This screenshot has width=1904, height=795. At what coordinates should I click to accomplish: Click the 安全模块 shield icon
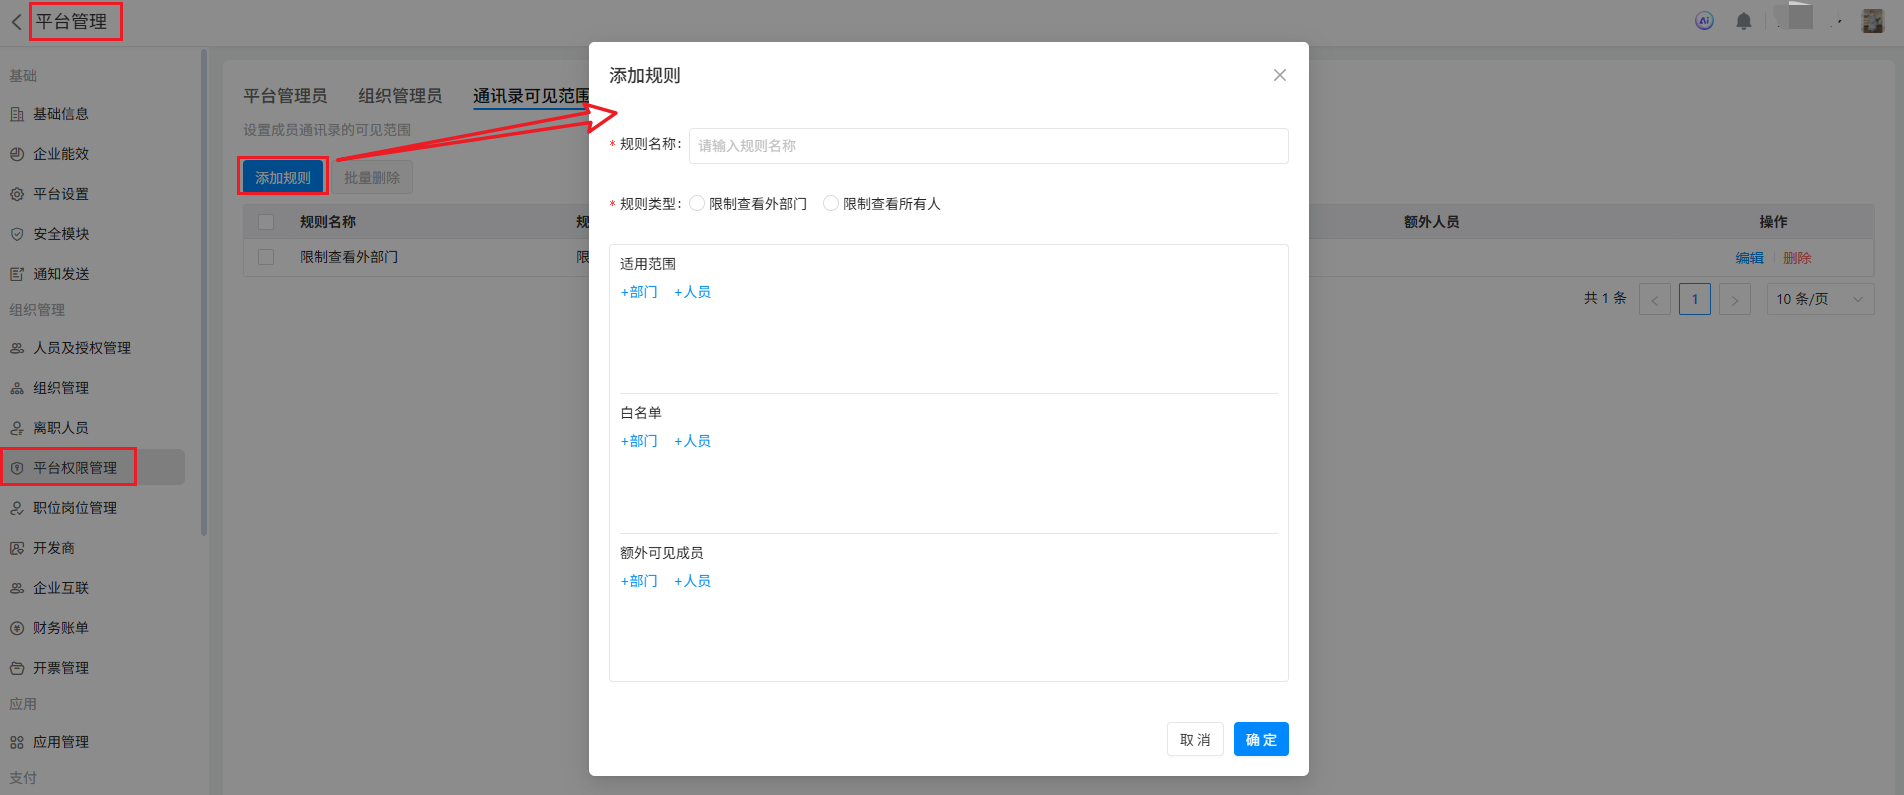pyautogui.click(x=17, y=234)
